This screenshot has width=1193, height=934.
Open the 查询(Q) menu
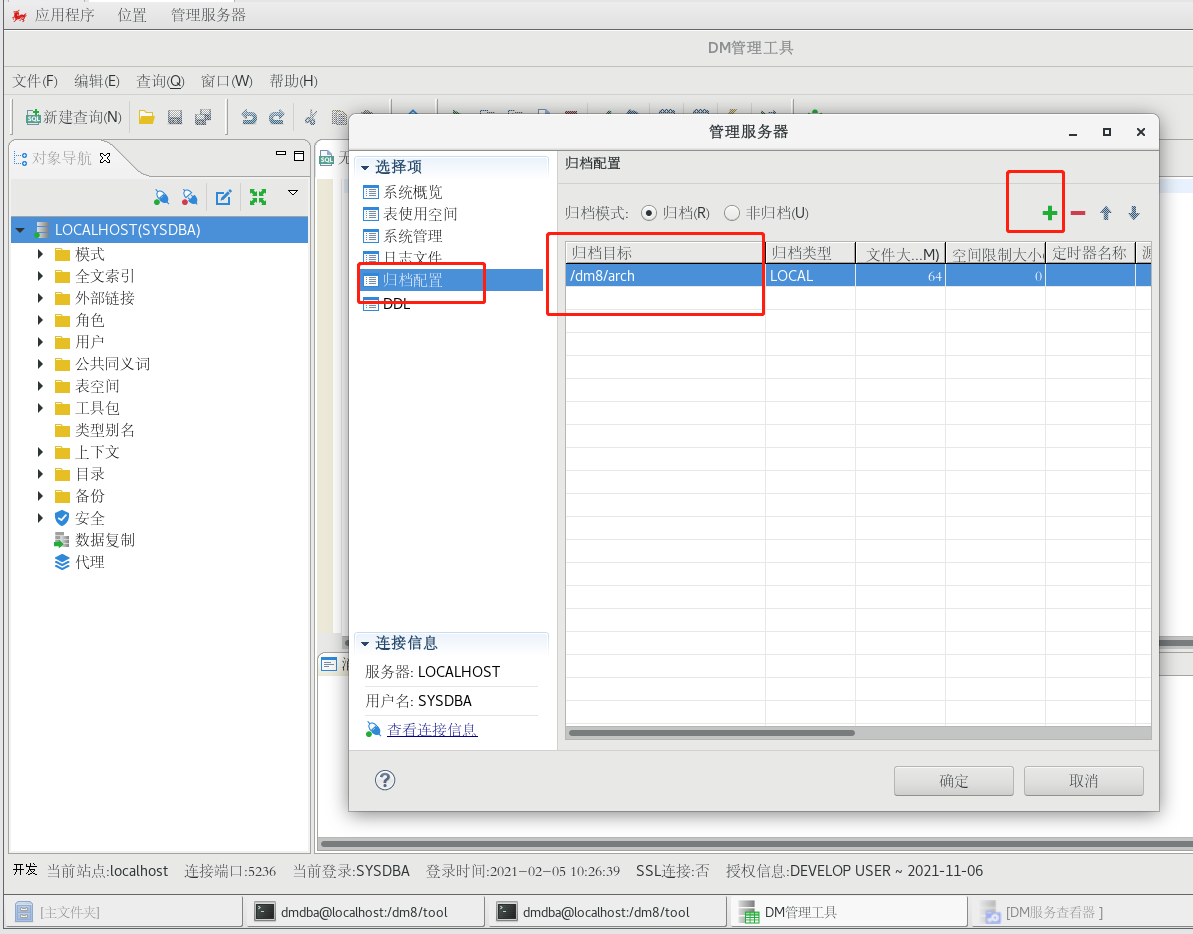[x=160, y=81]
